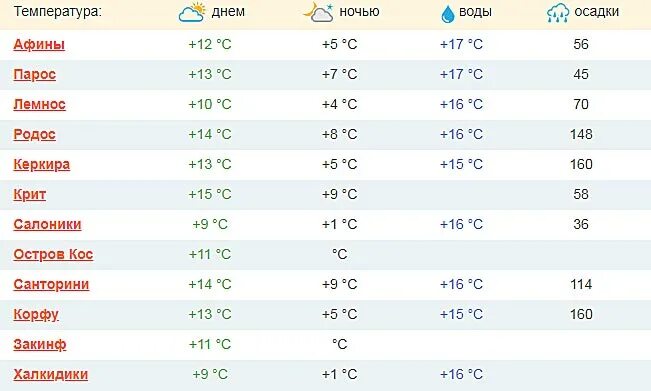This screenshot has height=391, width=651.
Task: Open the Корфу link
Action: click(36, 315)
